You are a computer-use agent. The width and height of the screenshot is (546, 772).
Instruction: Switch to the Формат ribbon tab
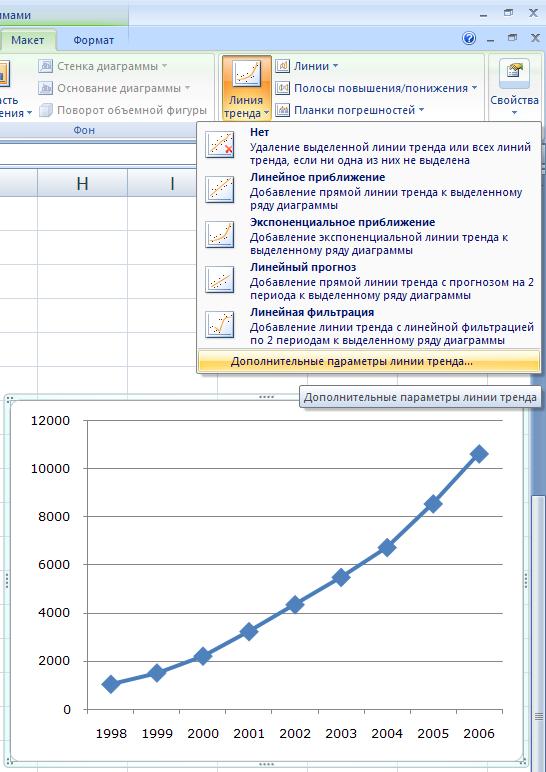94,40
